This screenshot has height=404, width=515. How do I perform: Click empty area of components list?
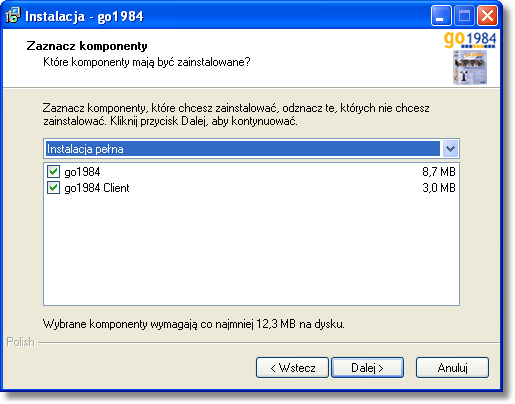click(251, 250)
